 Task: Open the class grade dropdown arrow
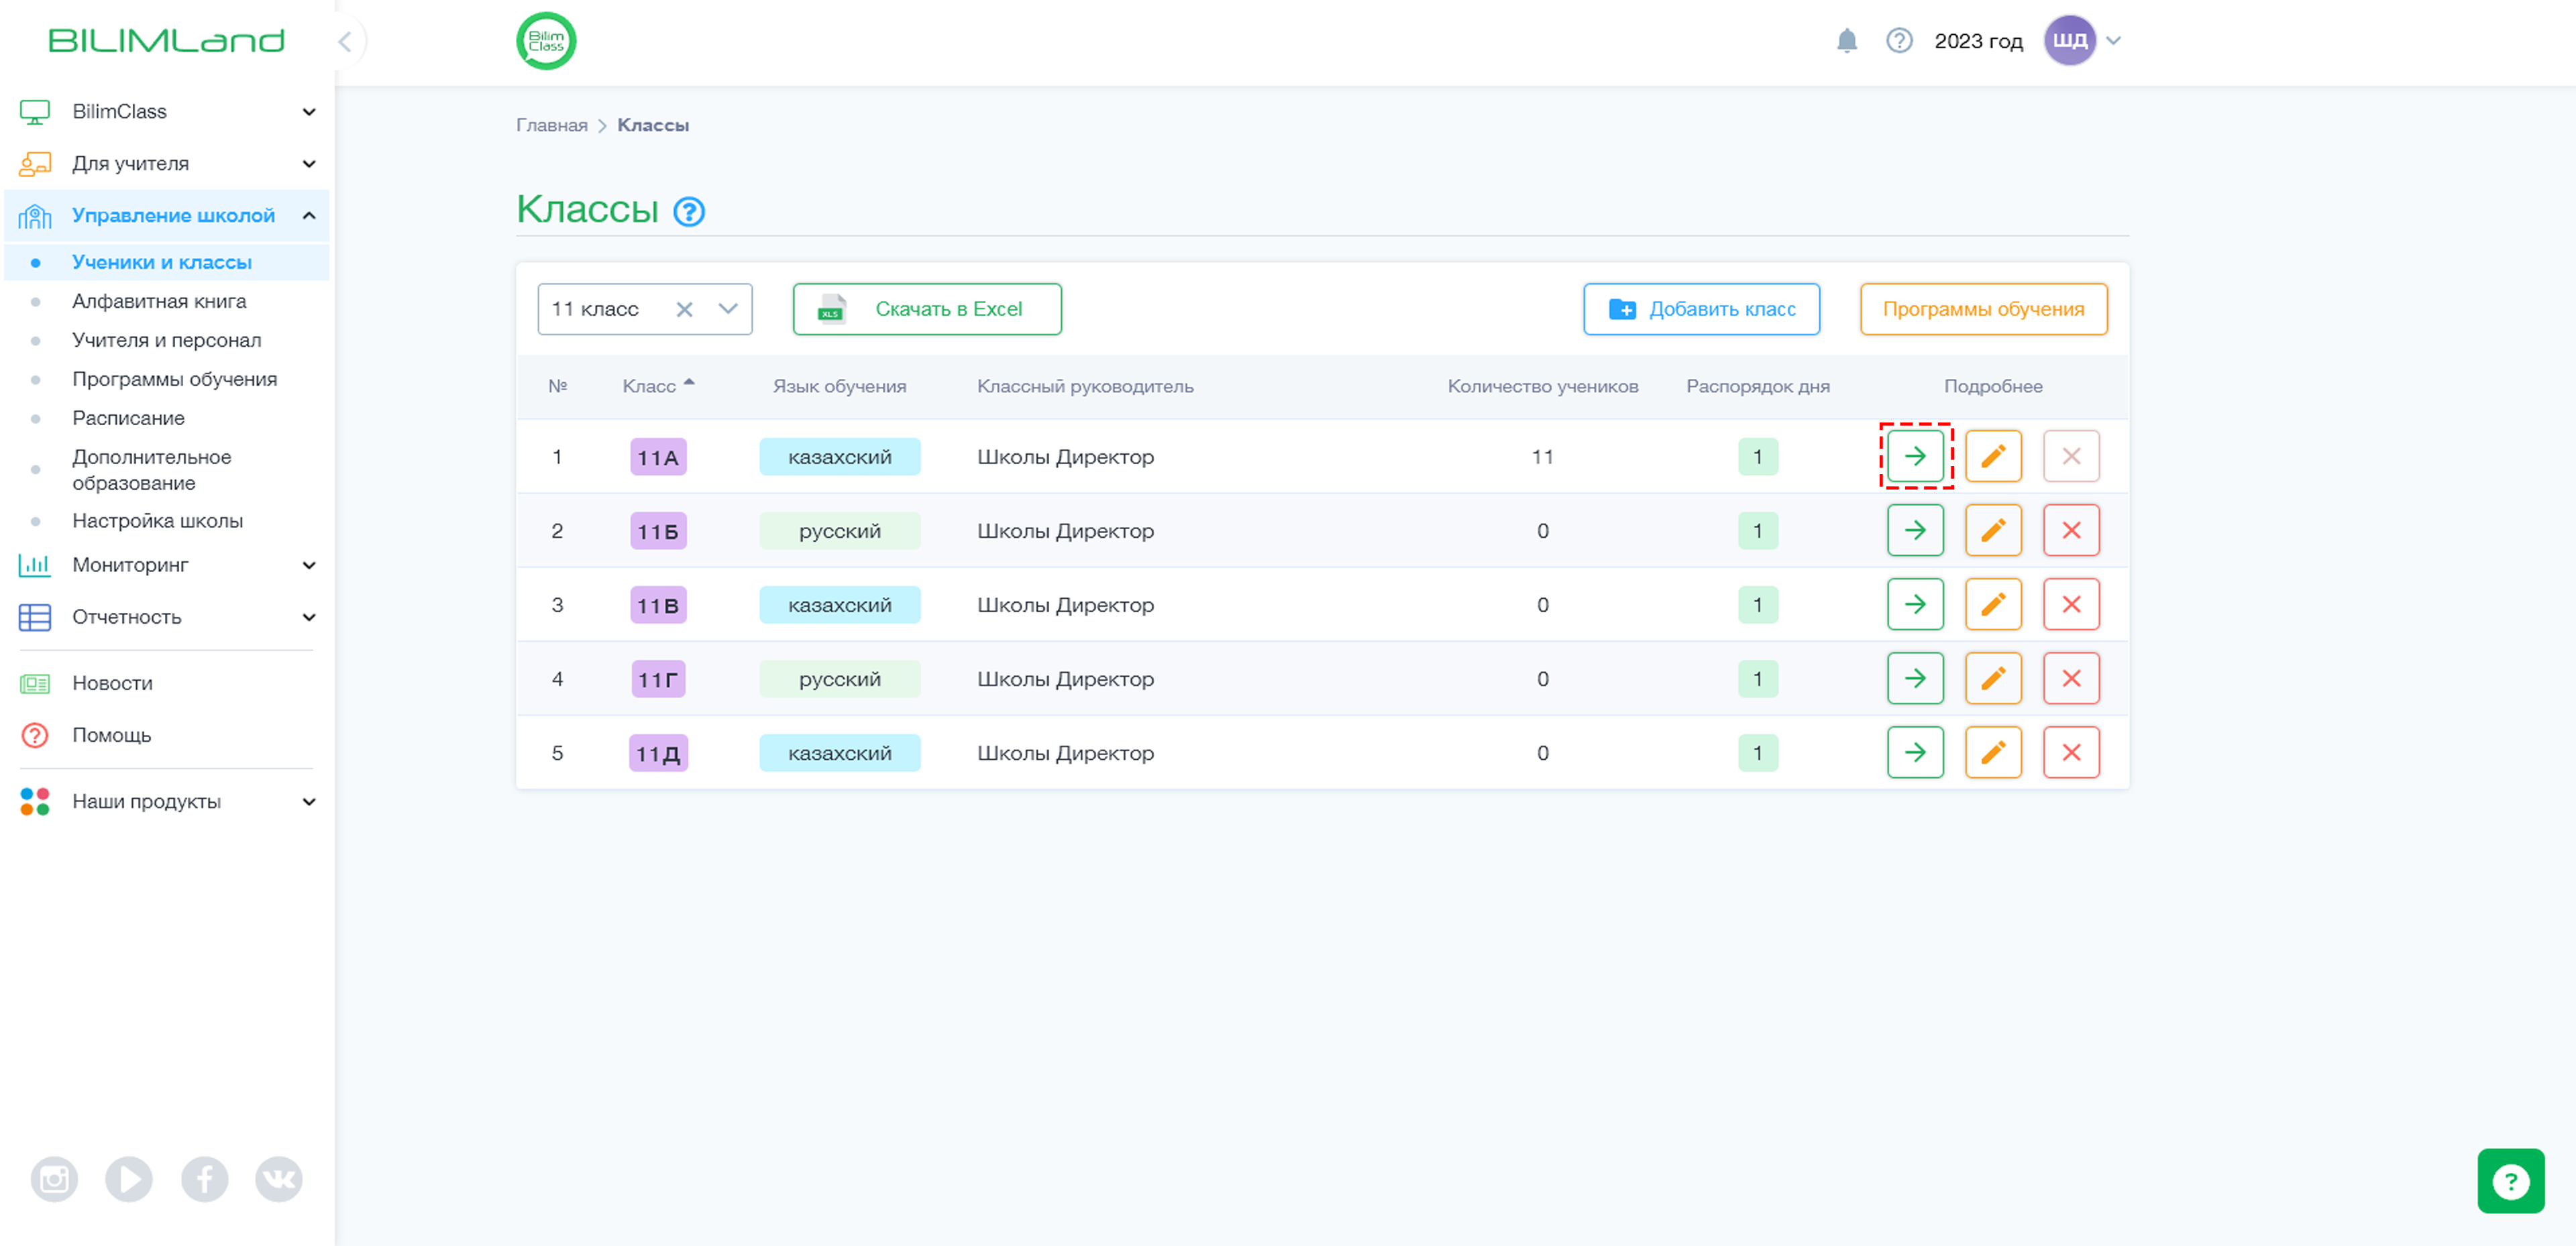pos(728,309)
